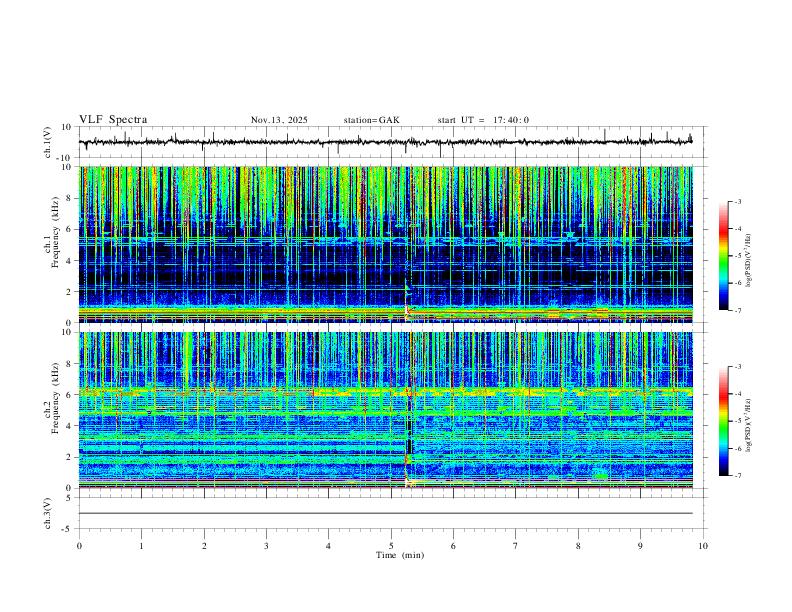
Task: Select the "start UT = 17:40:0" label
Action: (x=483, y=120)
